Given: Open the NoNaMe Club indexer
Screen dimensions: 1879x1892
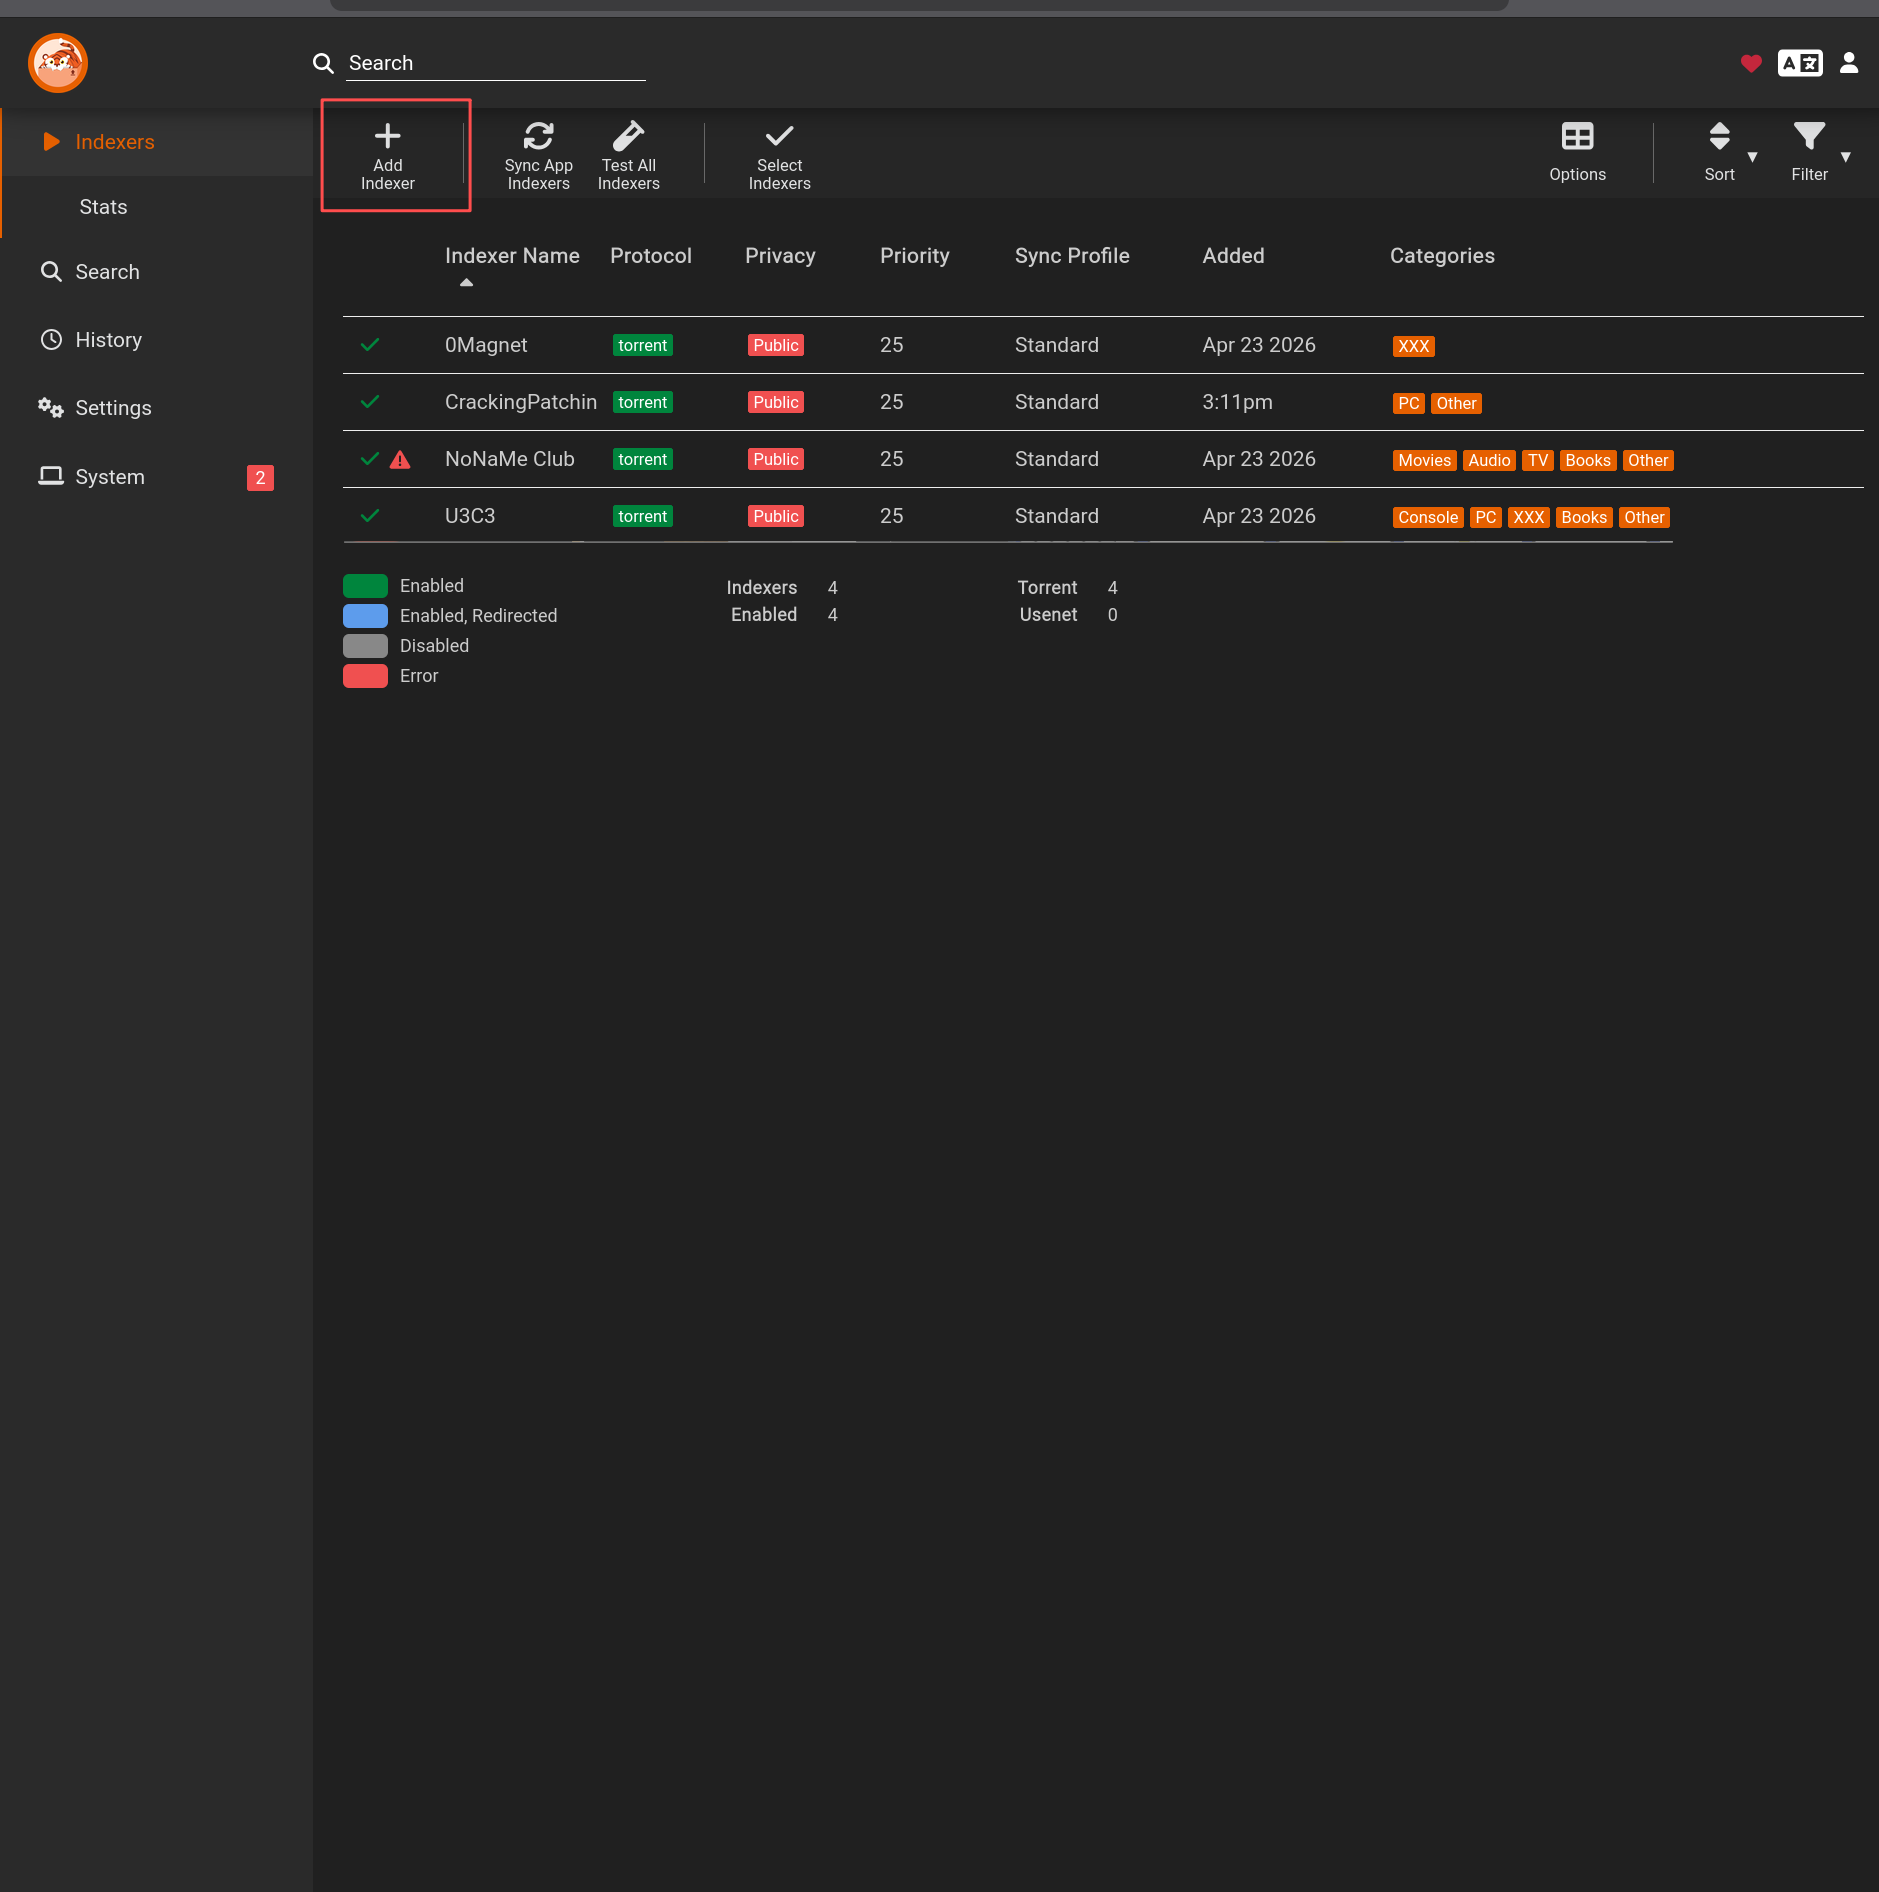Looking at the screenshot, I should tap(509, 459).
